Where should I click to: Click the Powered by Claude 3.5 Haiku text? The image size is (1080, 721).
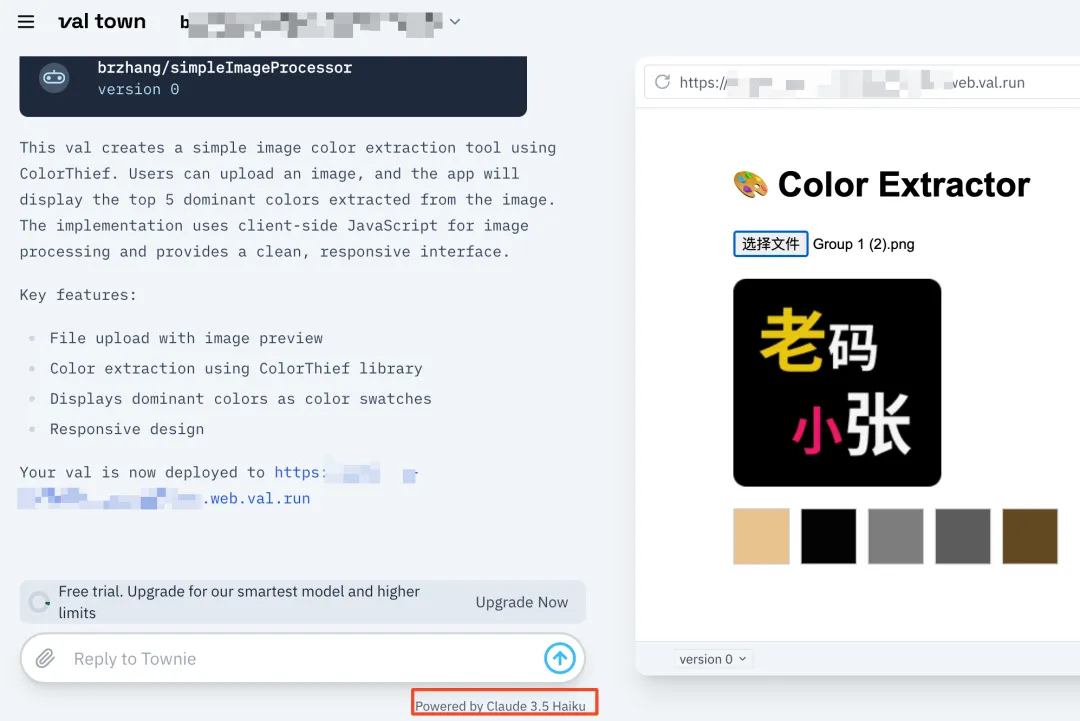coord(500,706)
